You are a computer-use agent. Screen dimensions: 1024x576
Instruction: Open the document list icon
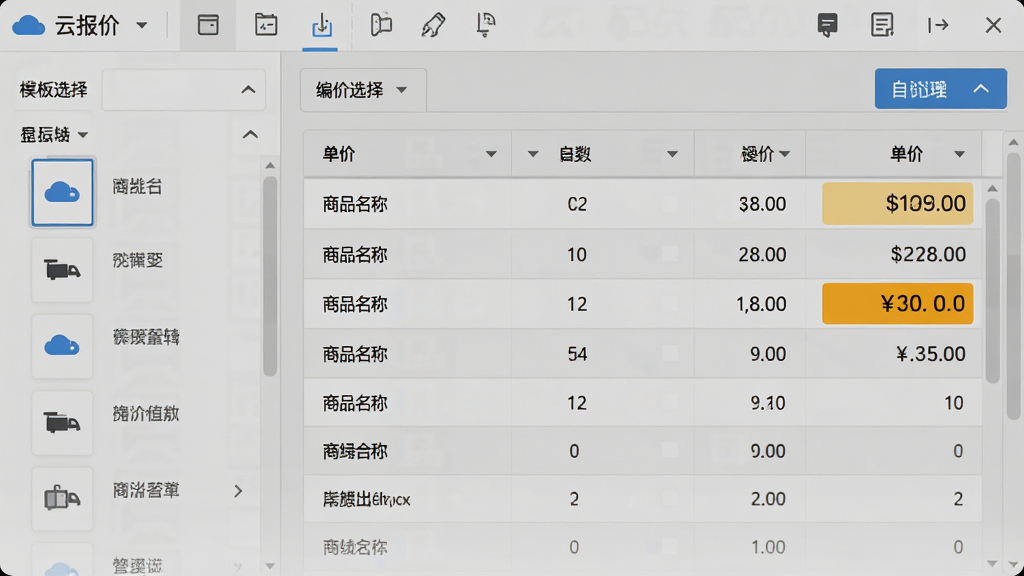[x=882, y=25]
